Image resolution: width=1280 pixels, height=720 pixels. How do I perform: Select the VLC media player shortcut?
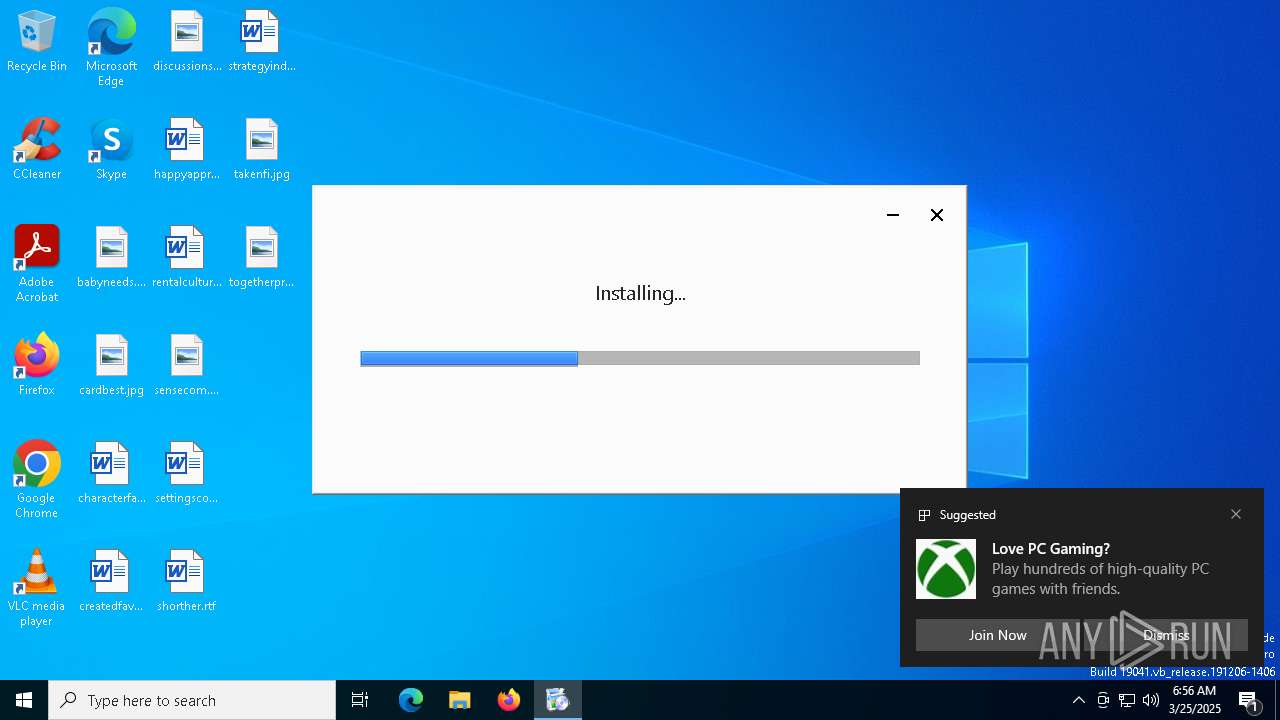click(37, 588)
